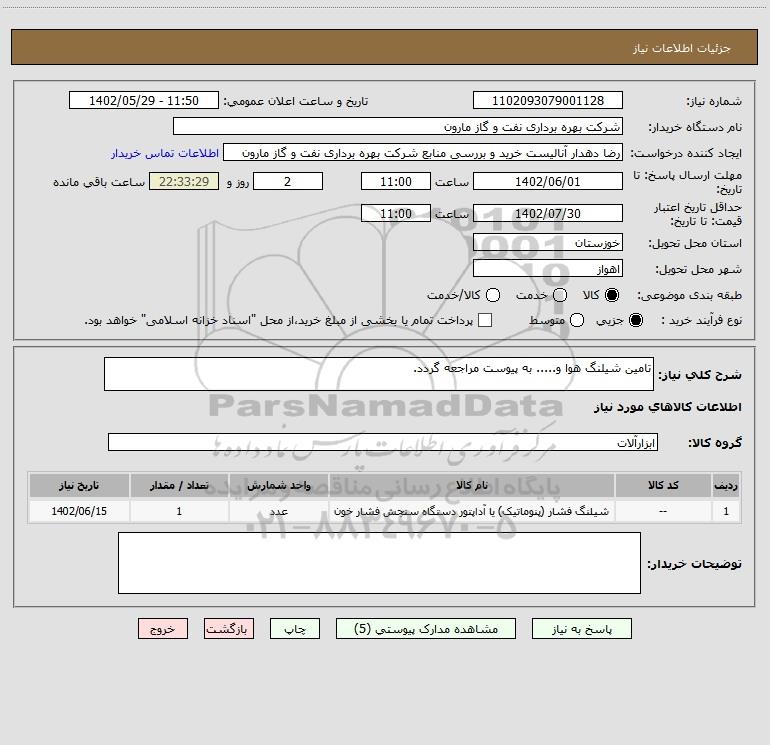Screen dimensions: 770x745
Task: Open the اطلاعات تماس خریدار link
Action: point(165,153)
